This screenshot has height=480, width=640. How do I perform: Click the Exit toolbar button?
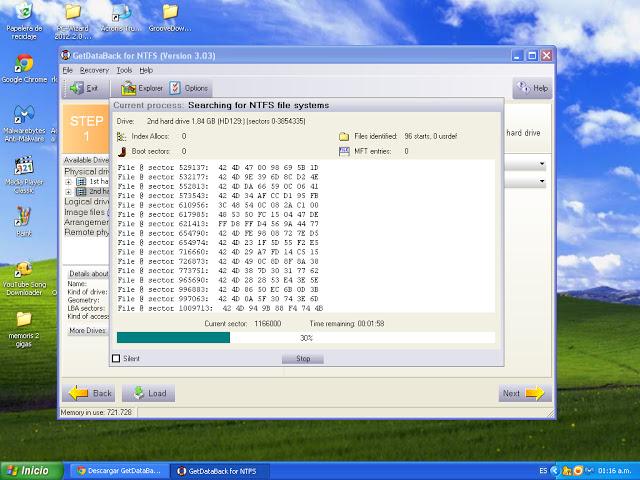click(84, 88)
